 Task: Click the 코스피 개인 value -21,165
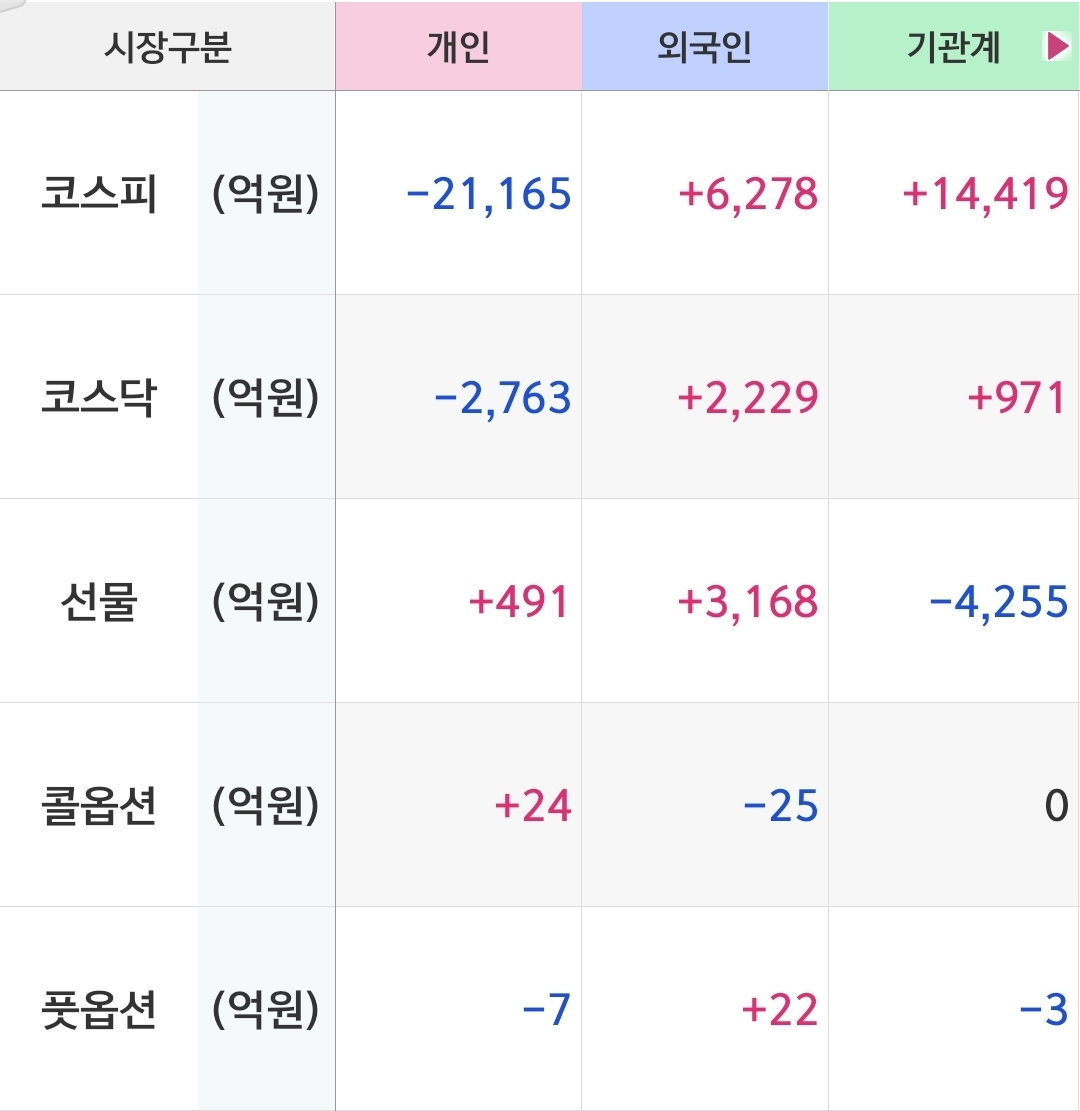point(489,194)
